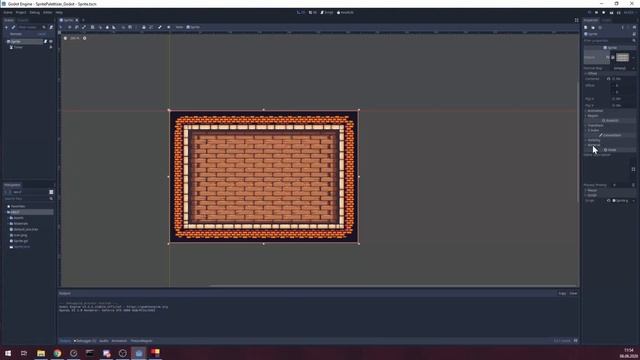Toggle smart snapping in the toolbar
Image resolution: width=640 pixels, height=360 pixels.
123,27
